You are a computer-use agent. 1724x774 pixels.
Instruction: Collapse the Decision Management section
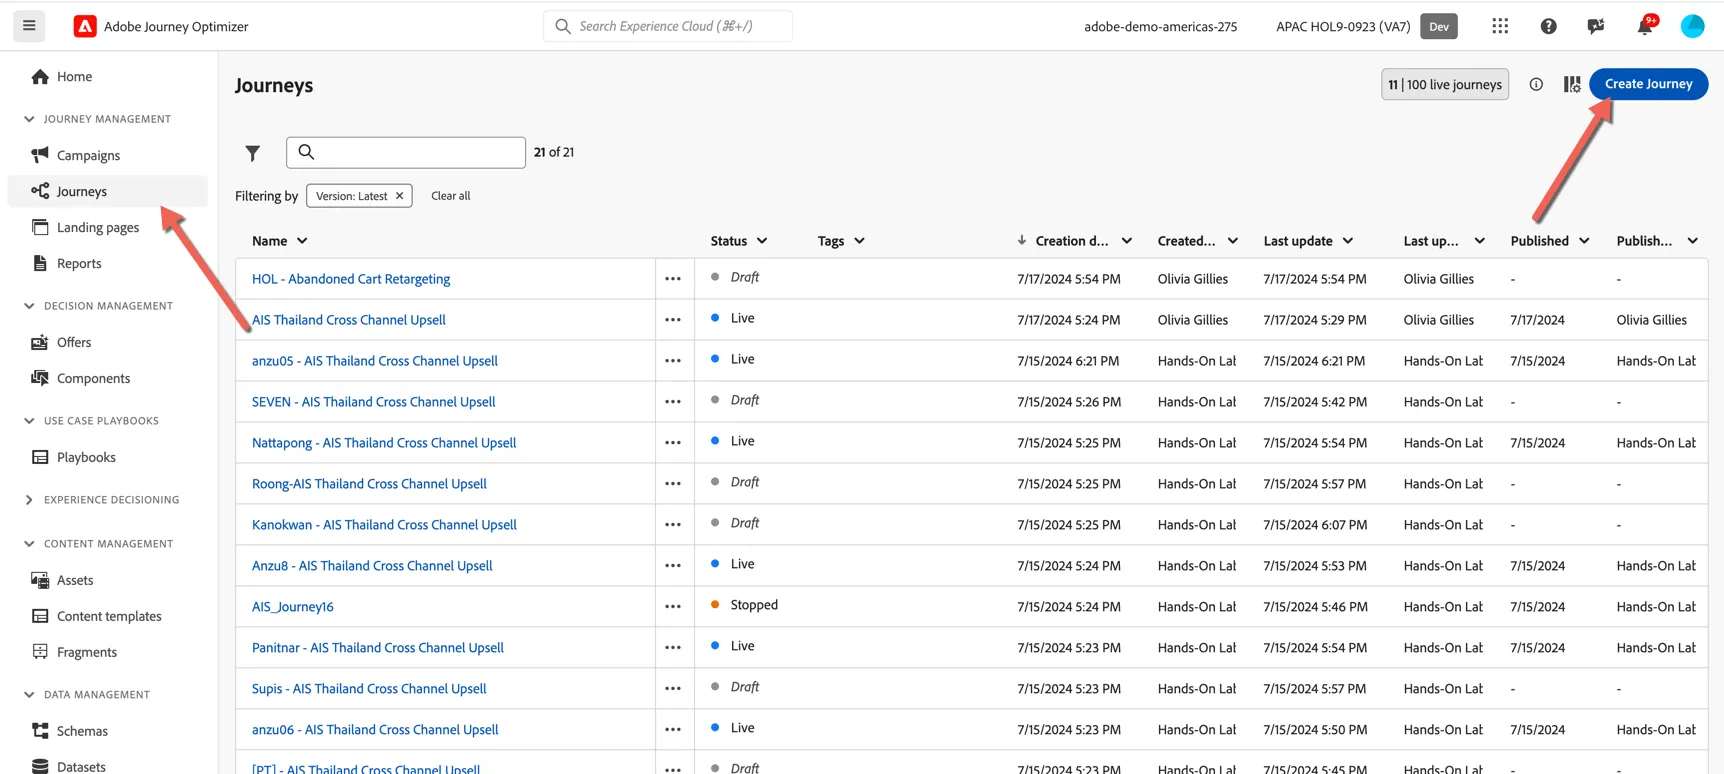[29, 306]
